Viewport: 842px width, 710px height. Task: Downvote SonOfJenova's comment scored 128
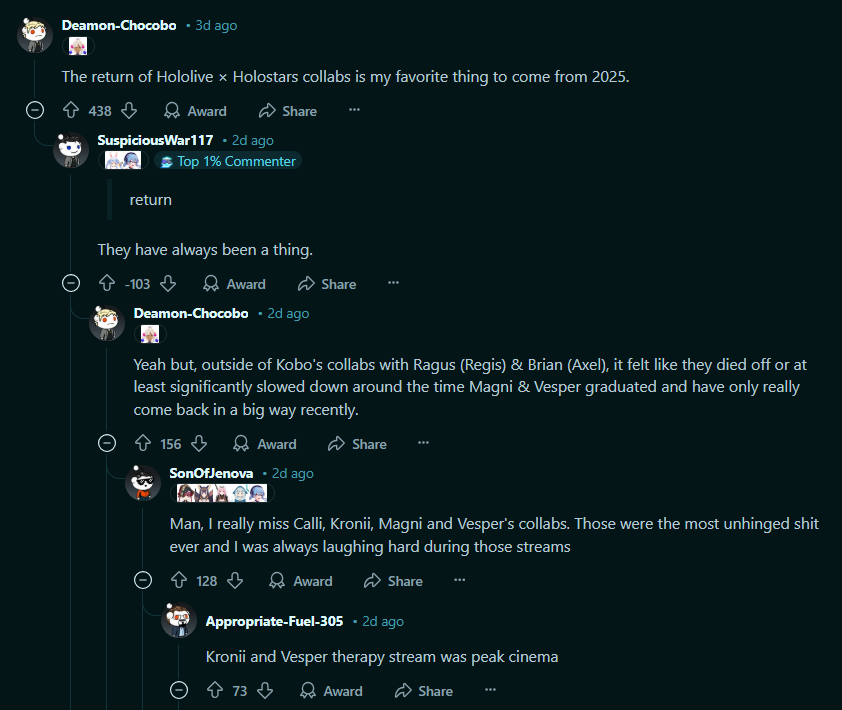pos(235,581)
